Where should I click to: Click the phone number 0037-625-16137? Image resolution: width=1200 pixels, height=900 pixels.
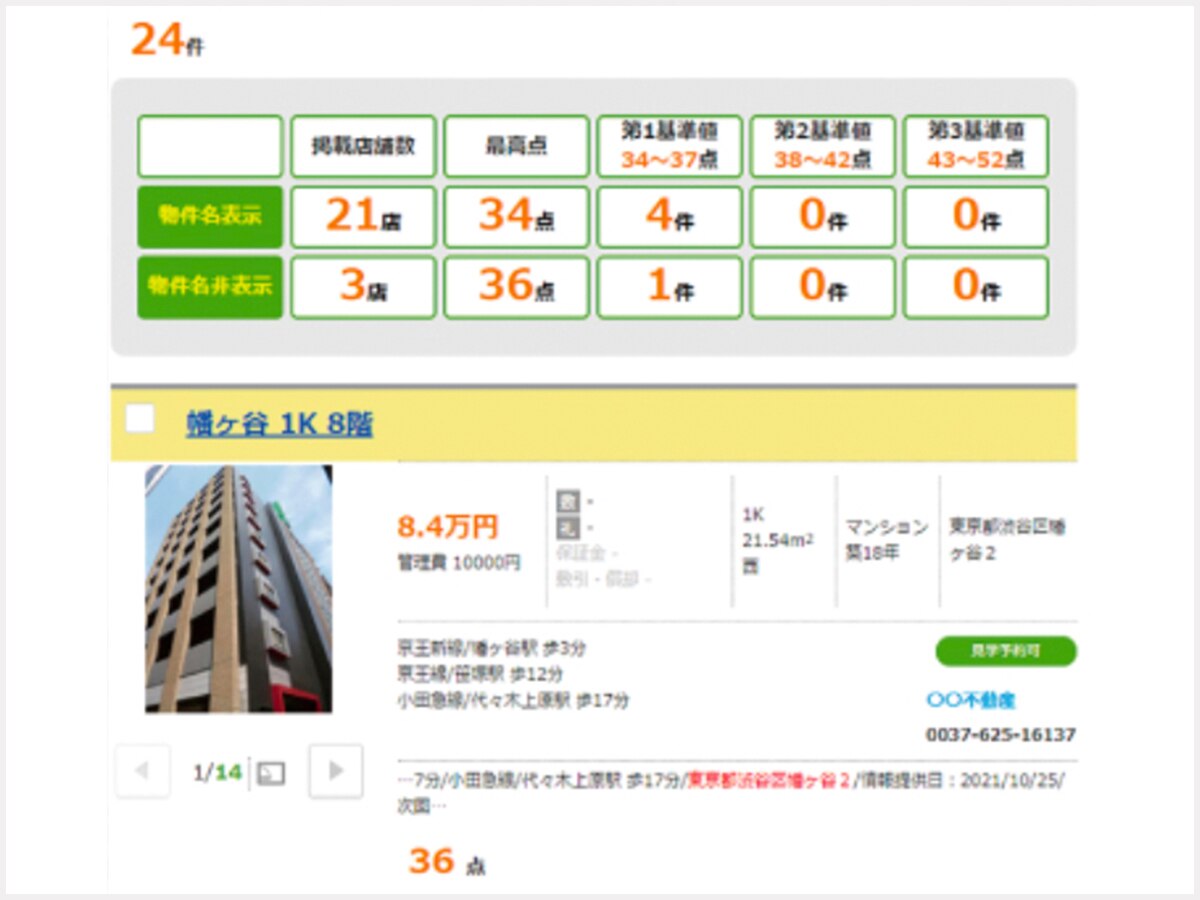point(1001,735)
